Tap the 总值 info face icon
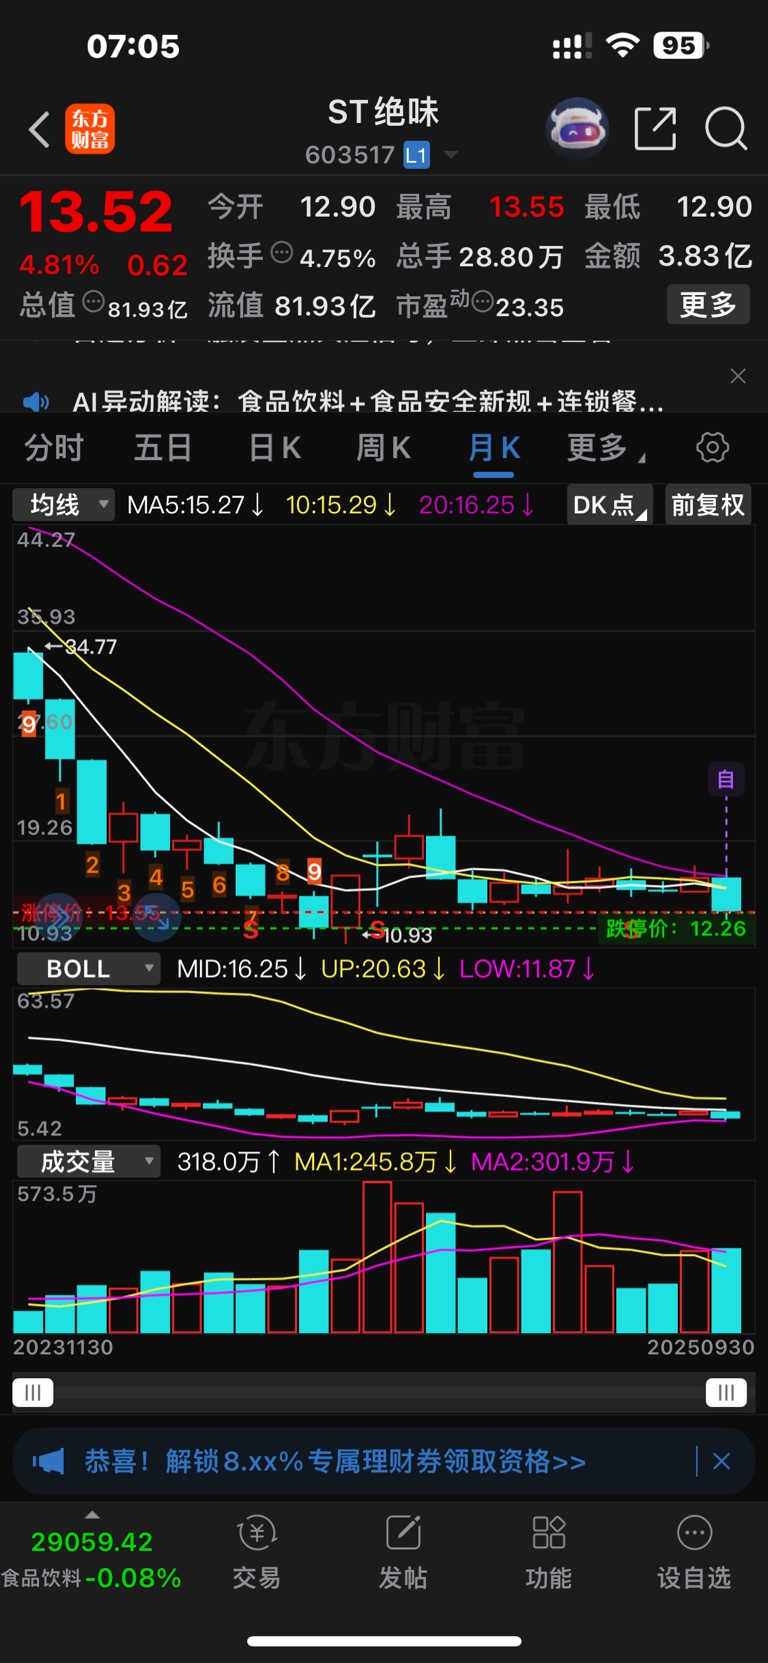The image size is (768, 1663). (x=93, y=301)
